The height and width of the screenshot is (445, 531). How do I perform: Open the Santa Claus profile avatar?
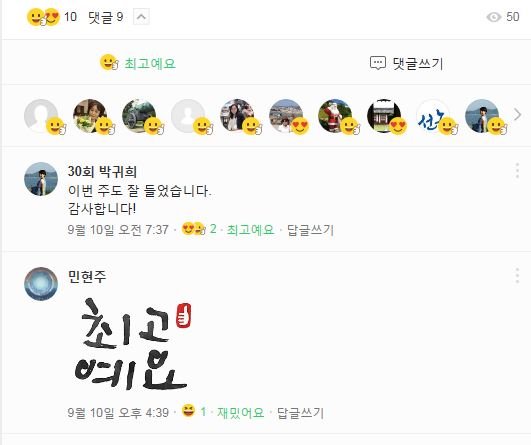click(x=335, y=115)
